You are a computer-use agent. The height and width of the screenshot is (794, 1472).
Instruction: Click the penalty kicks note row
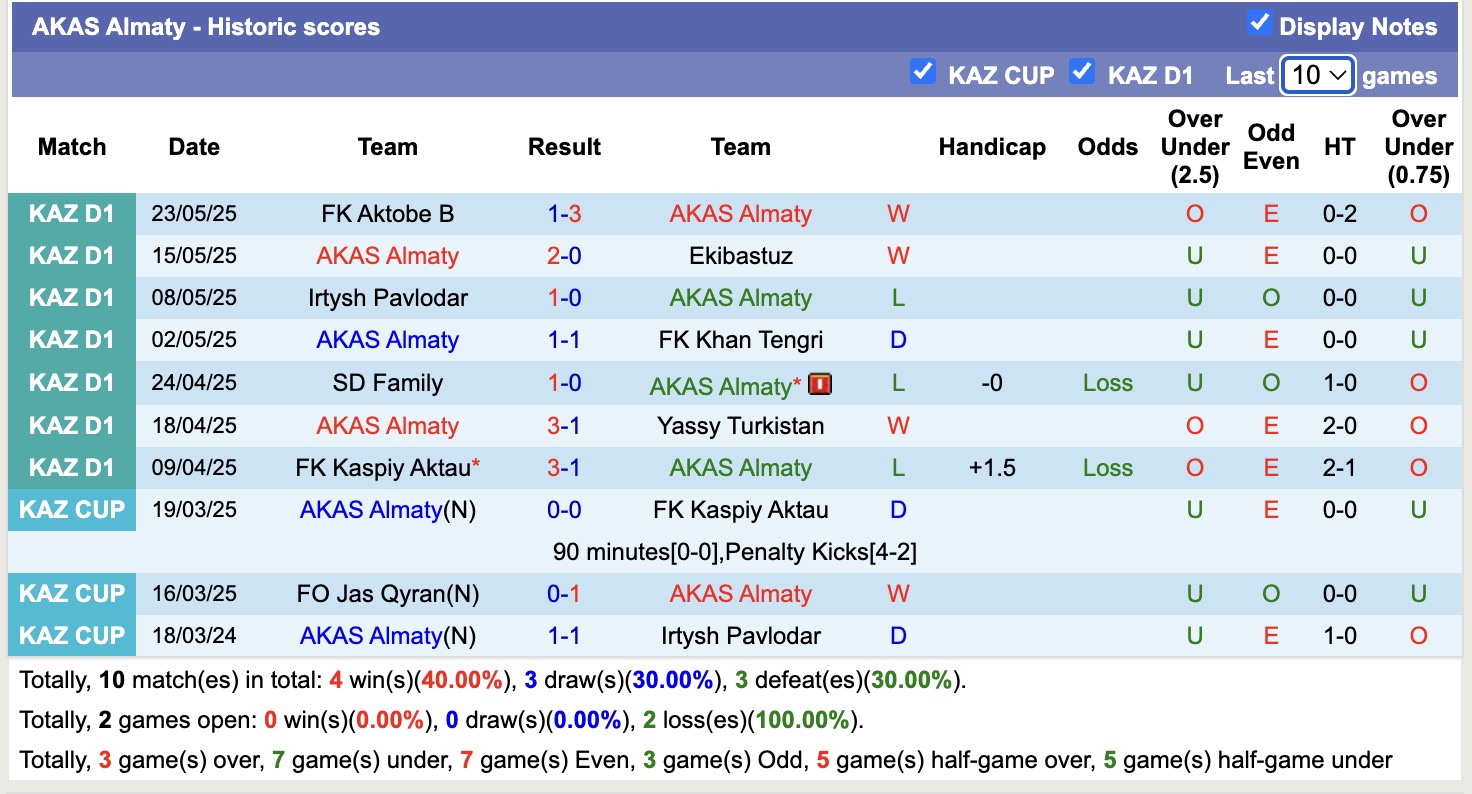[x=736, y=551]
